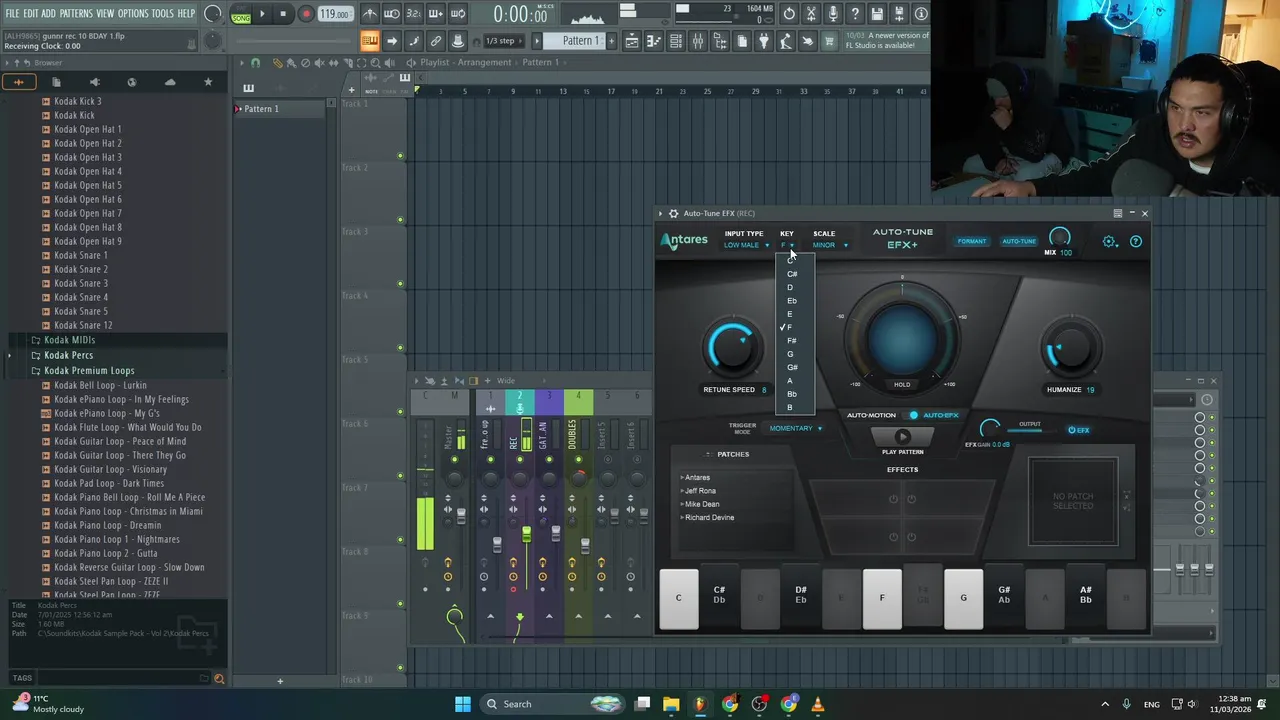Collapse the Kodak Premium Loops folder
Screen dimensions: 1280x720
88,370
